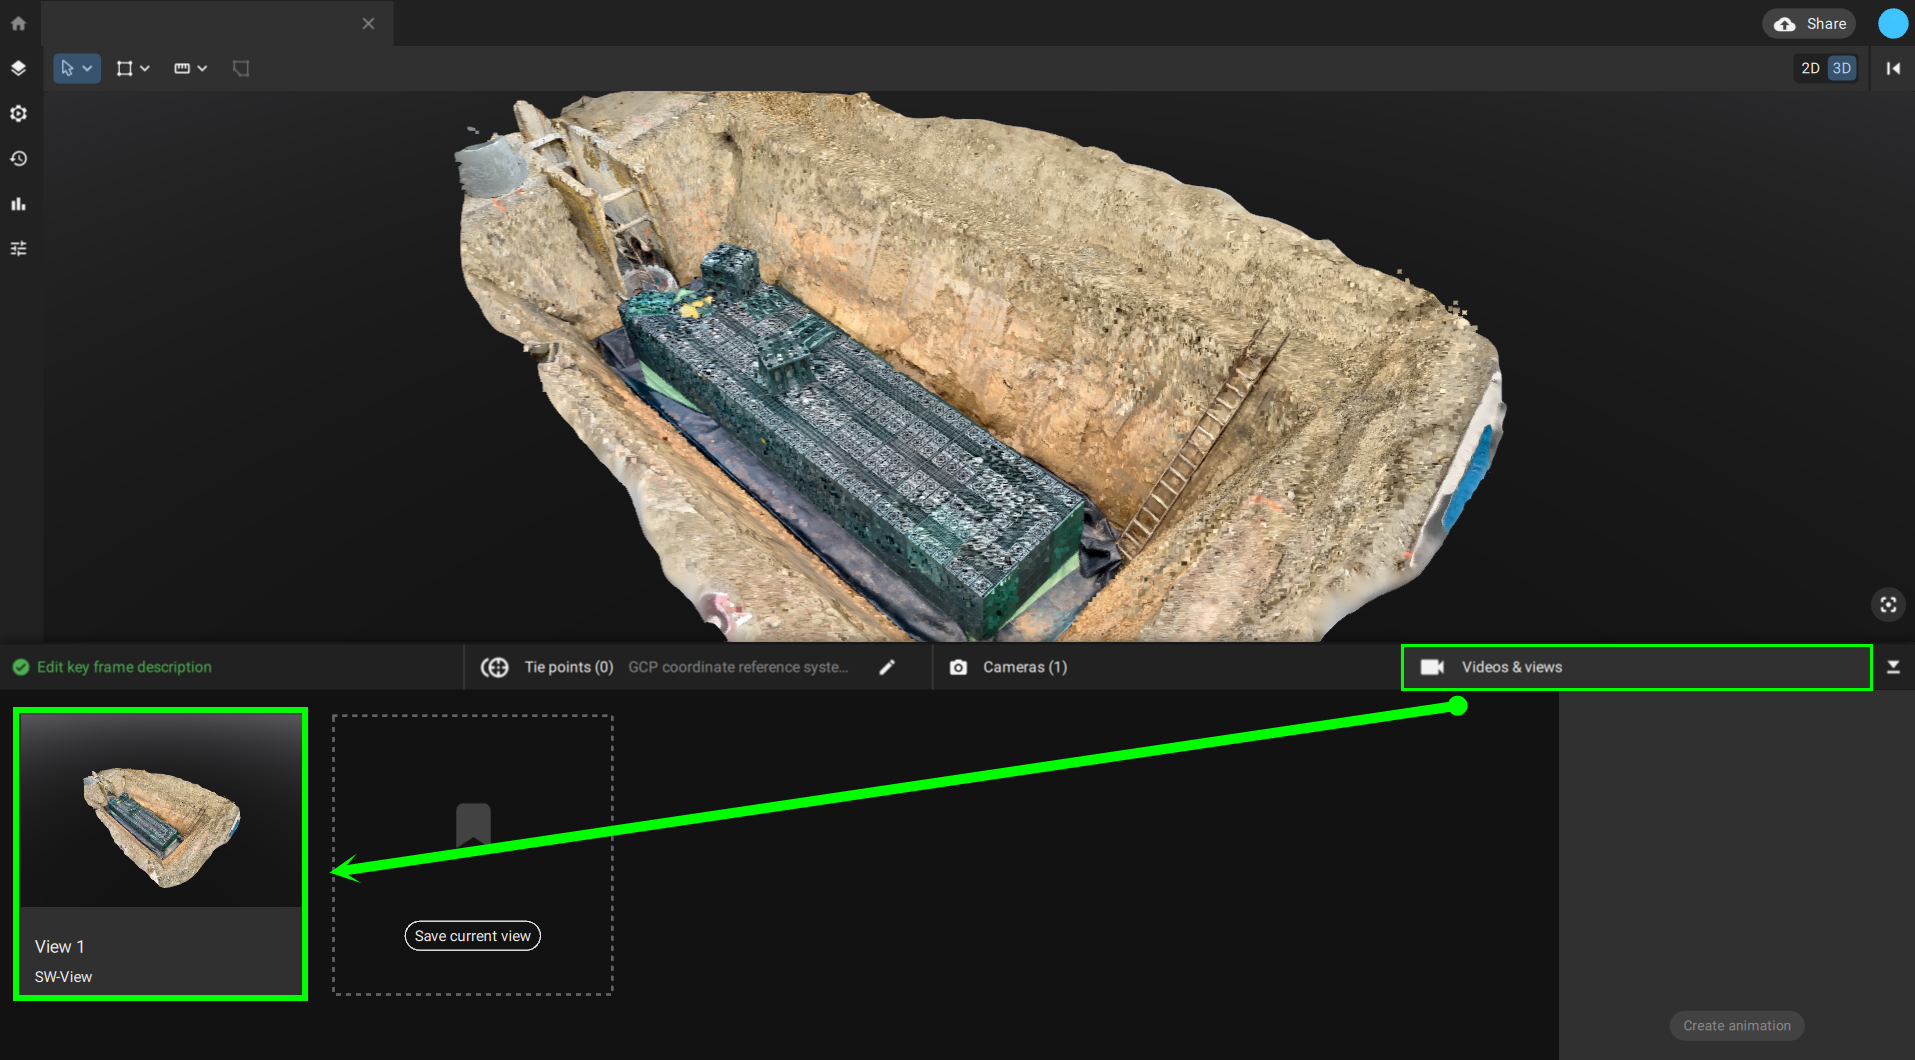Click the pencil icon to edit GCP reference
This screenshot has height=1060, width=1915.
[x=887, y=667]
